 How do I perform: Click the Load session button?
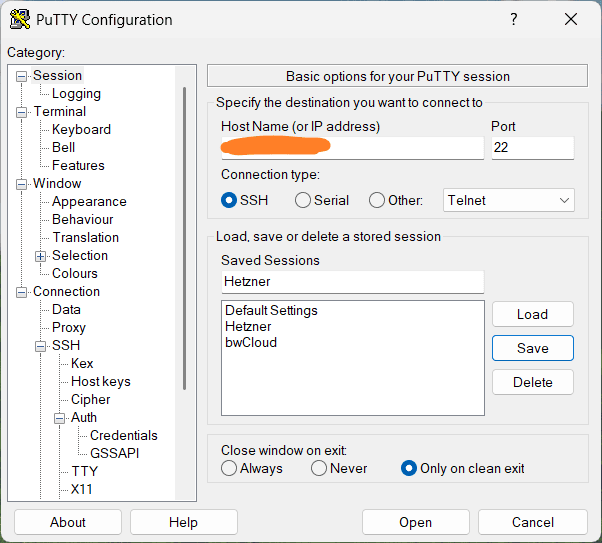click(533, 314)
